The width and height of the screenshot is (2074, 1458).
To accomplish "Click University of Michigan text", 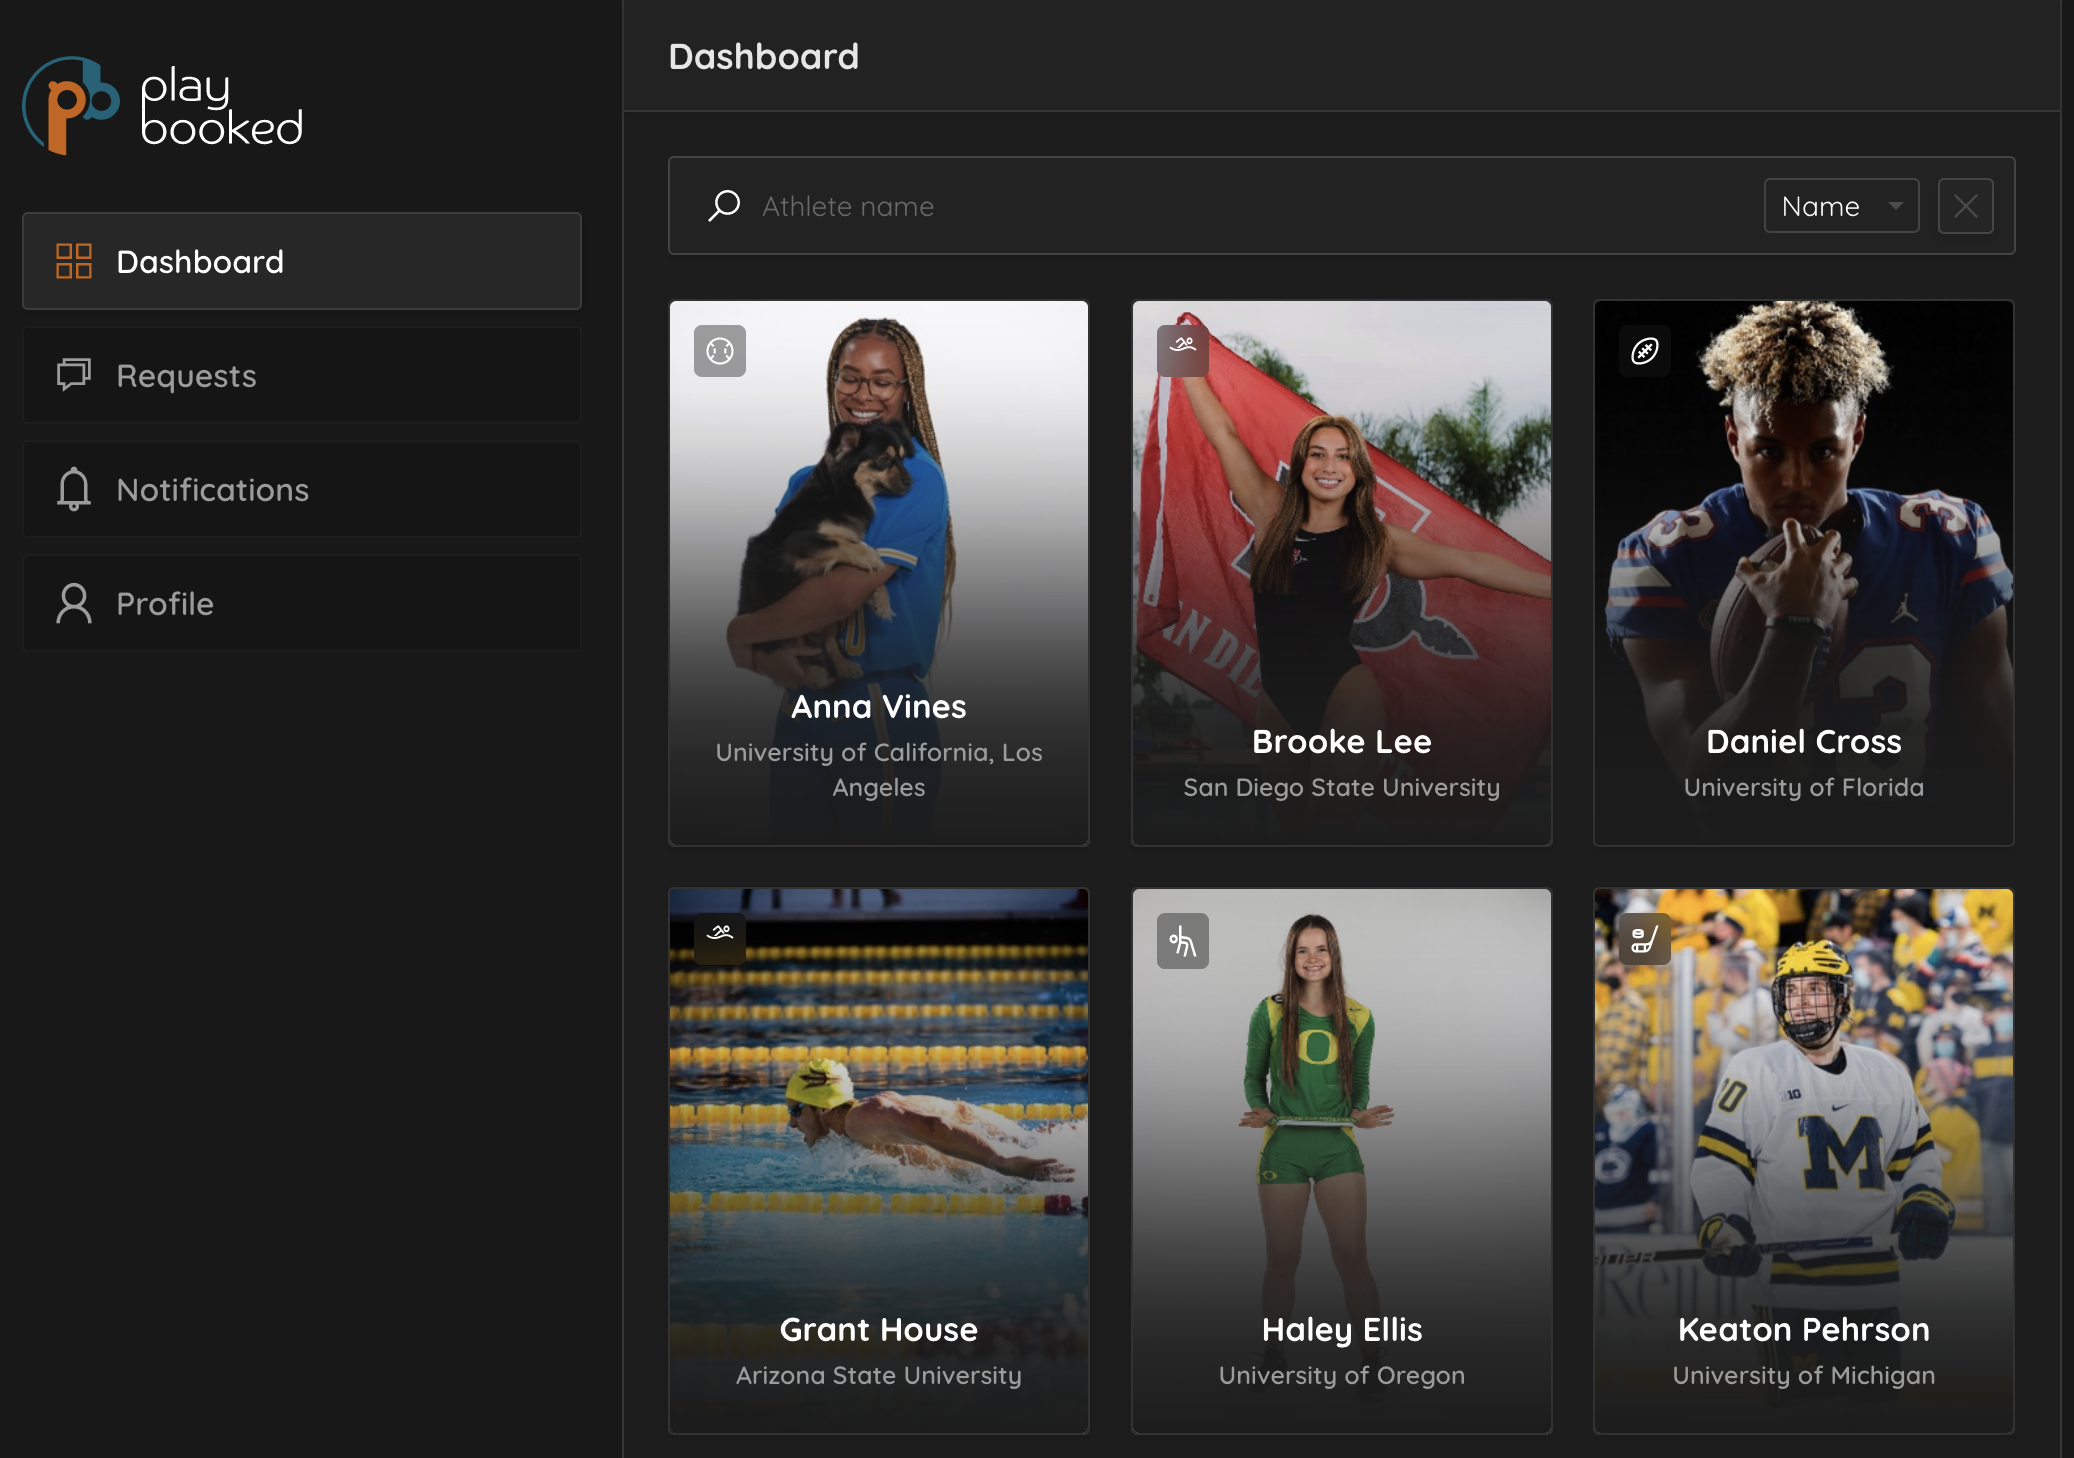I will tap(1803, 1376).
